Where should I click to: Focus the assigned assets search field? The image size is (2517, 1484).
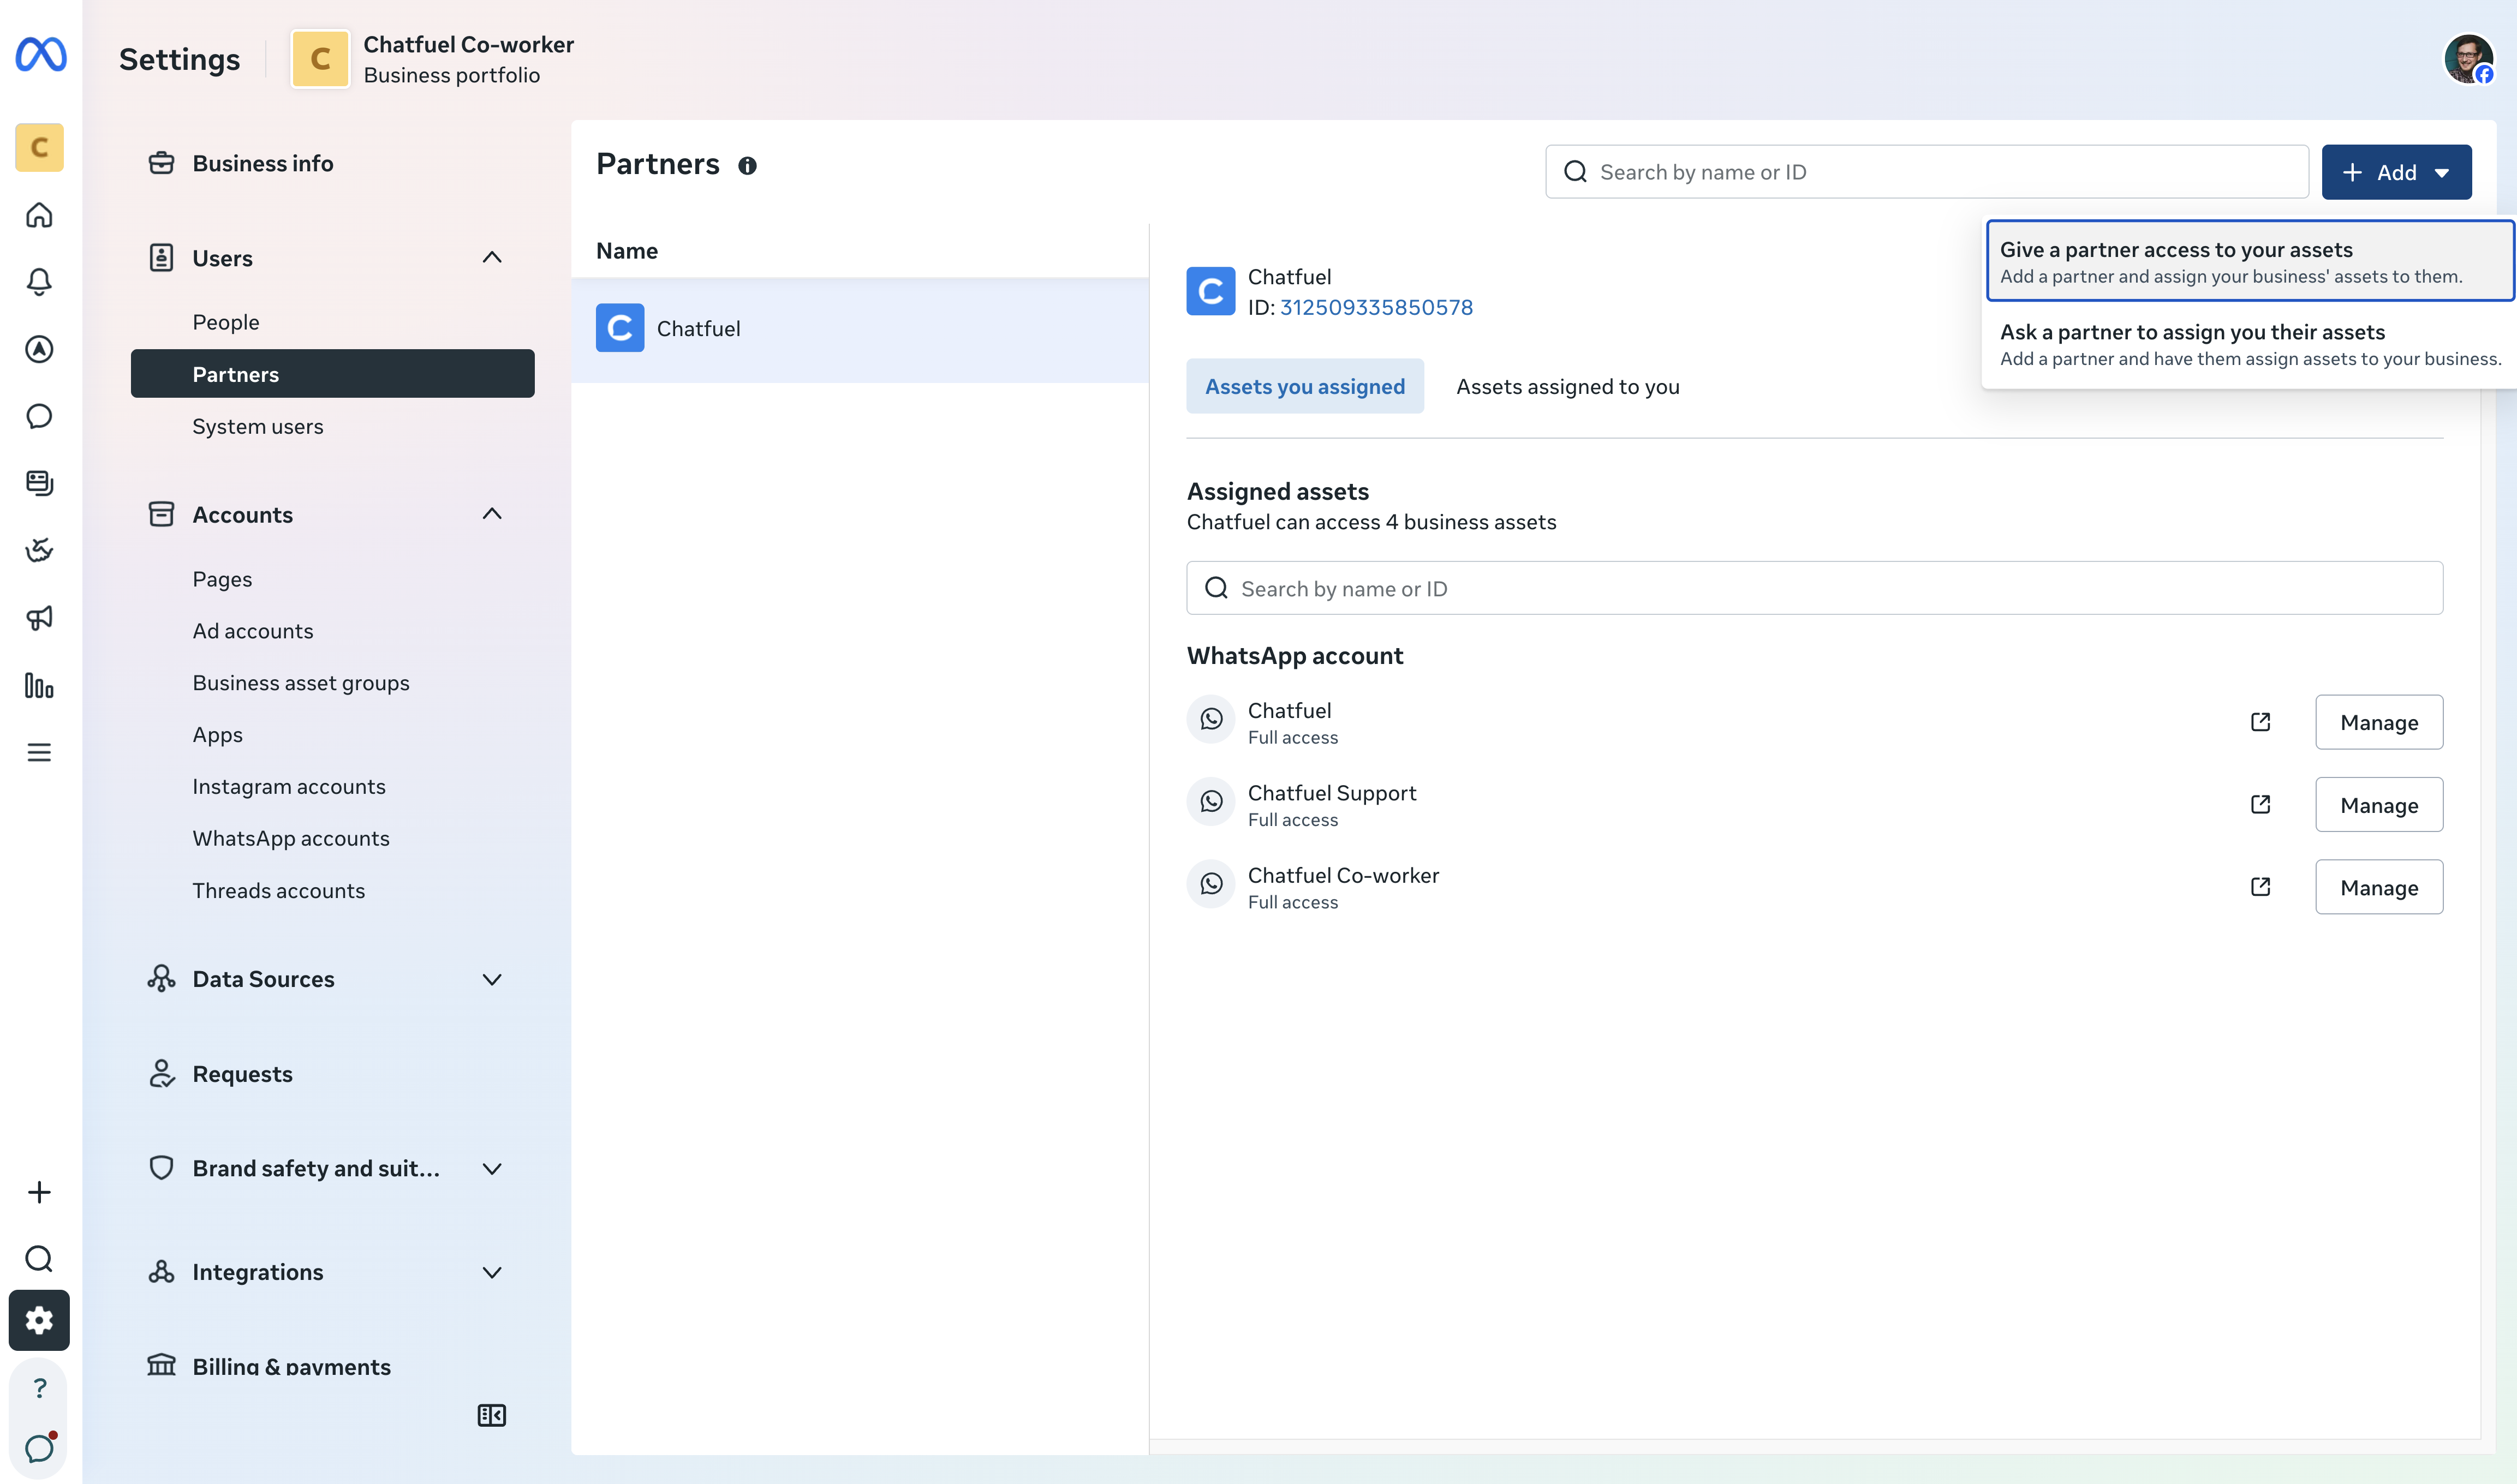pyautogui.click(x=1814, y=588)
